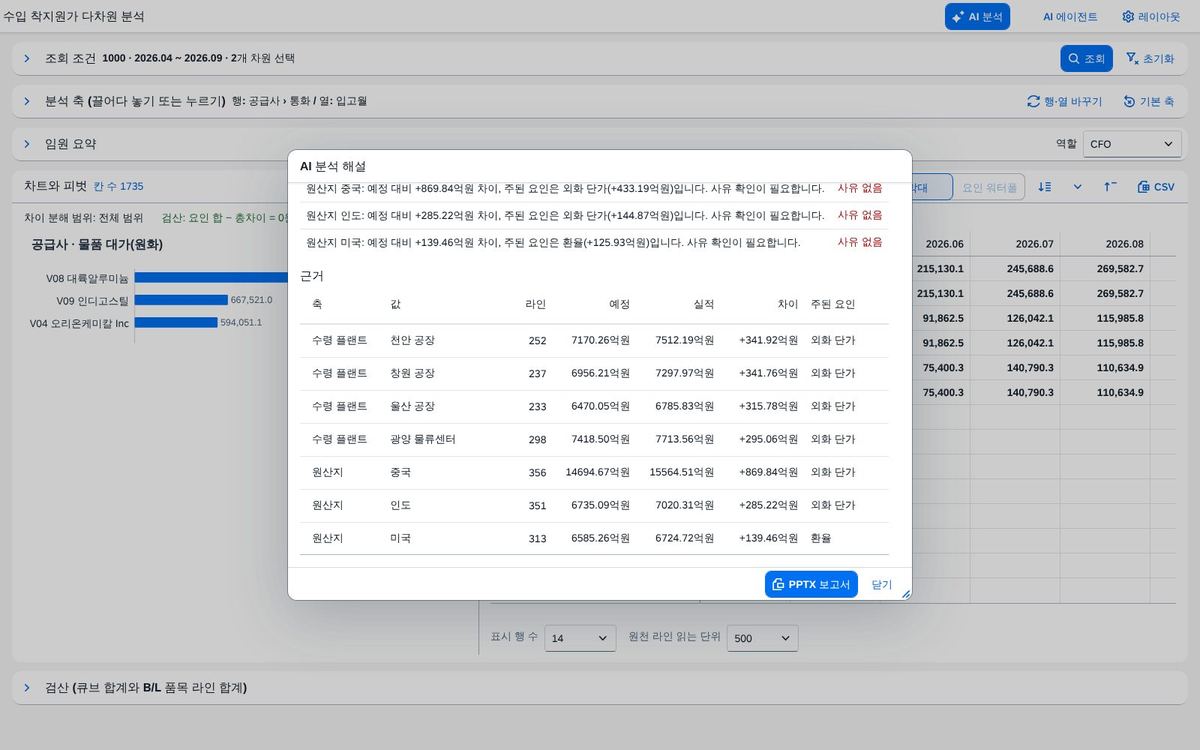This screenshot has width=1200, height=750.
Task: Click the 미국 value in 근거 table
Action: pos(400,538)
